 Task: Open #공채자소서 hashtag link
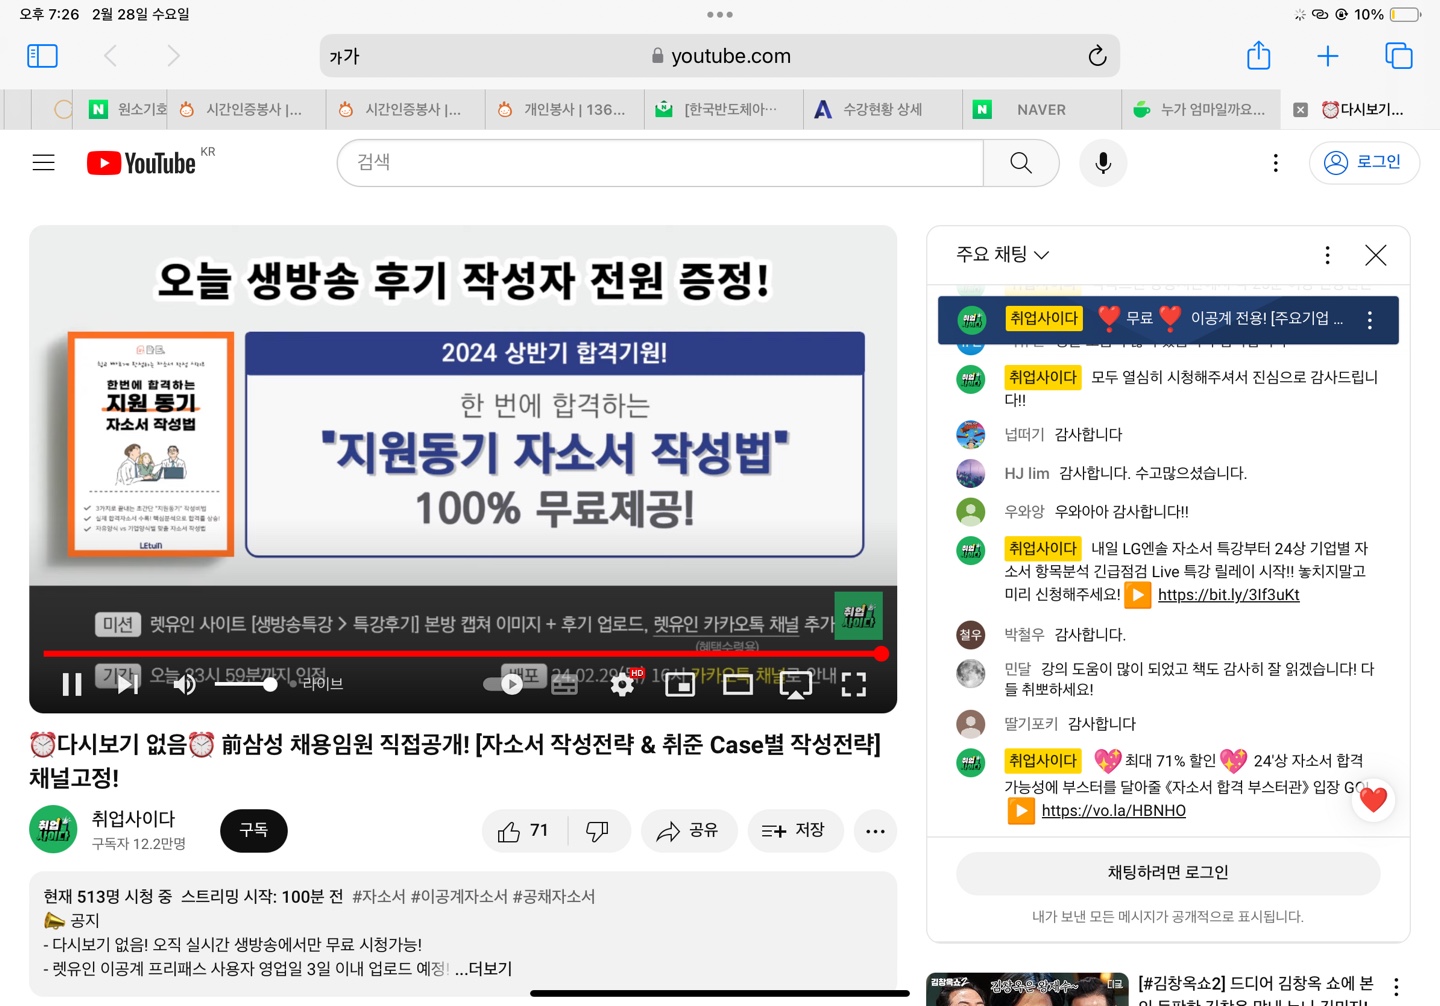553,897
